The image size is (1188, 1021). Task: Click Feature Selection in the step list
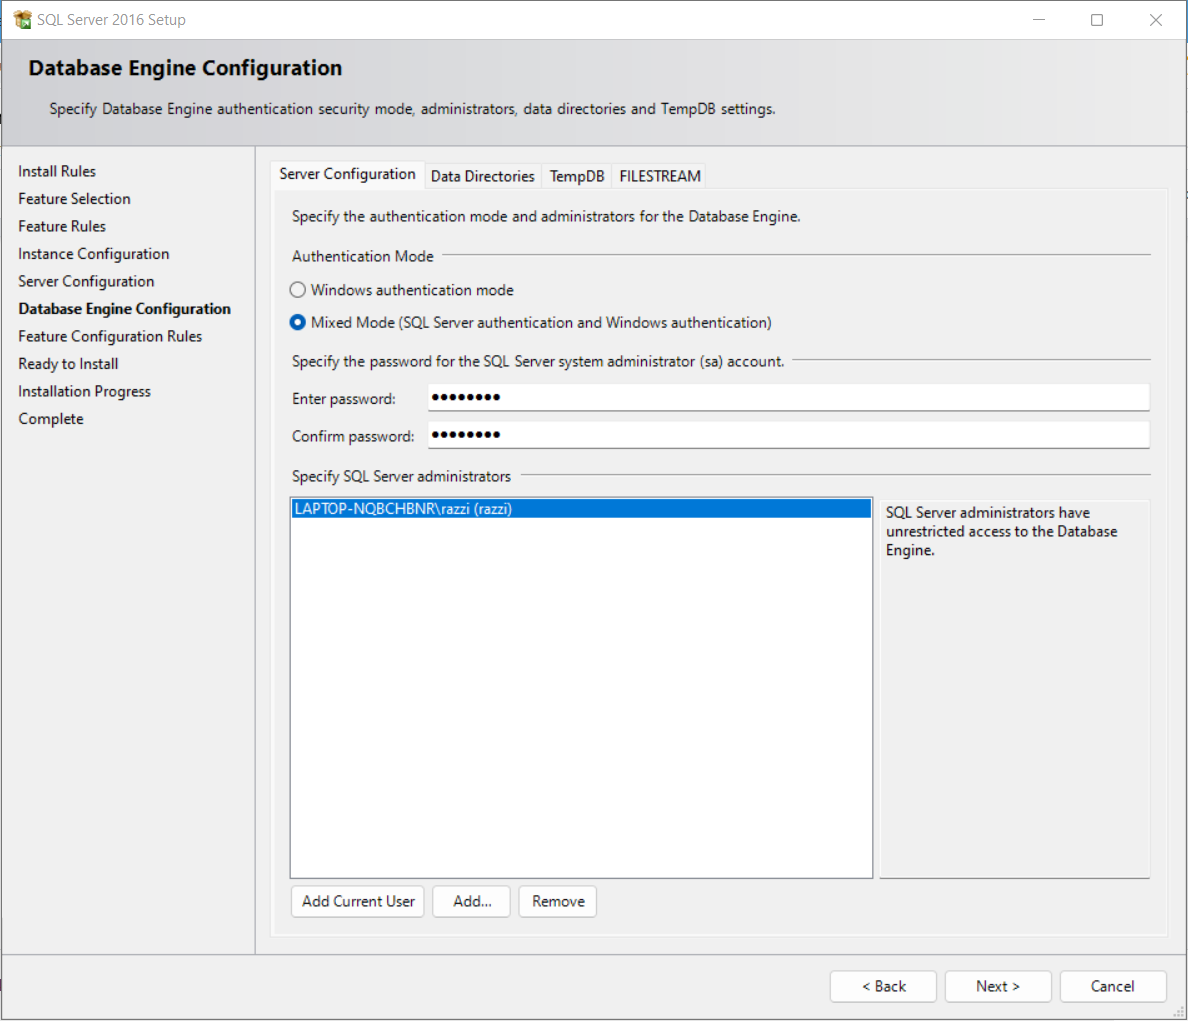(x=74, y=199)
